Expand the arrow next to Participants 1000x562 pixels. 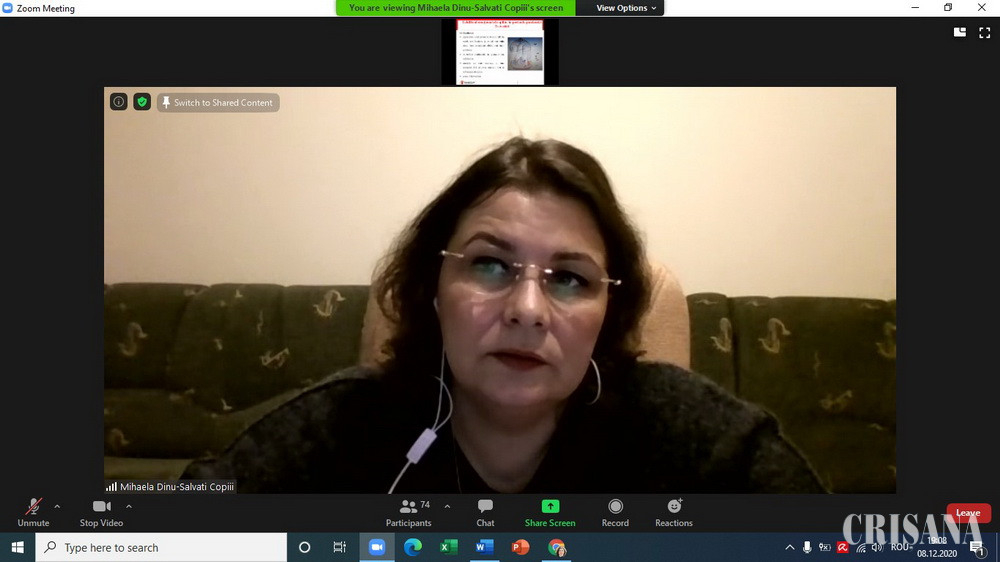tap(447, 506)
